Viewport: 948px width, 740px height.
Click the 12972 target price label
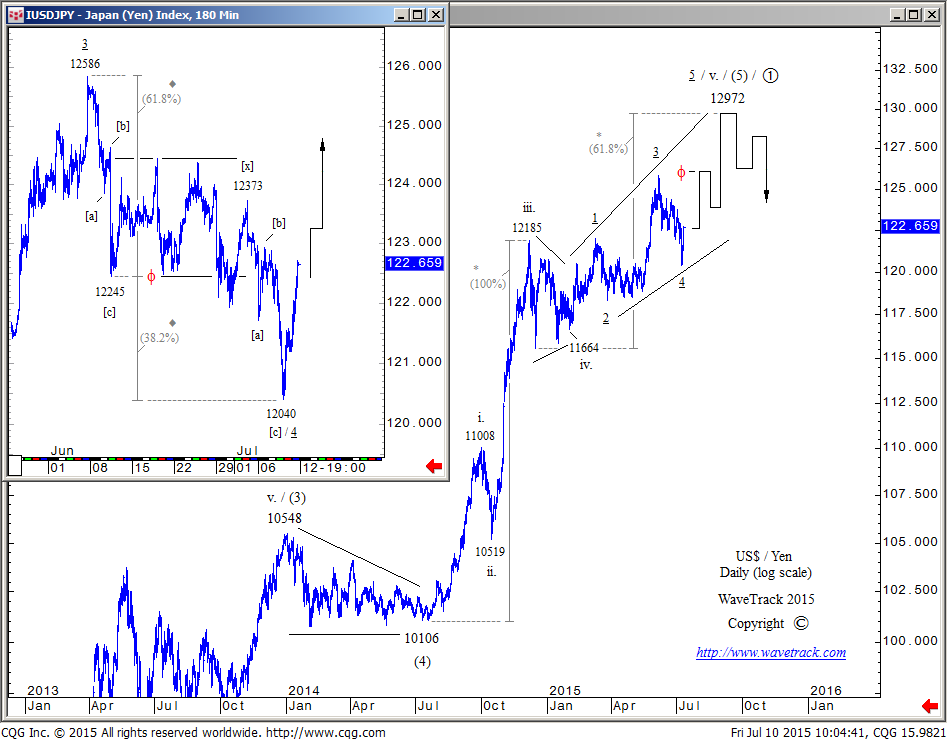(727, 98)
